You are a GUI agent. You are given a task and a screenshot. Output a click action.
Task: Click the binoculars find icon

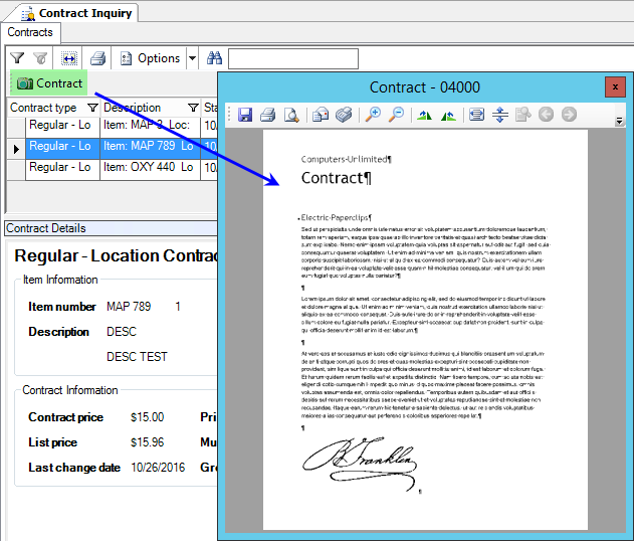point(214,59)
